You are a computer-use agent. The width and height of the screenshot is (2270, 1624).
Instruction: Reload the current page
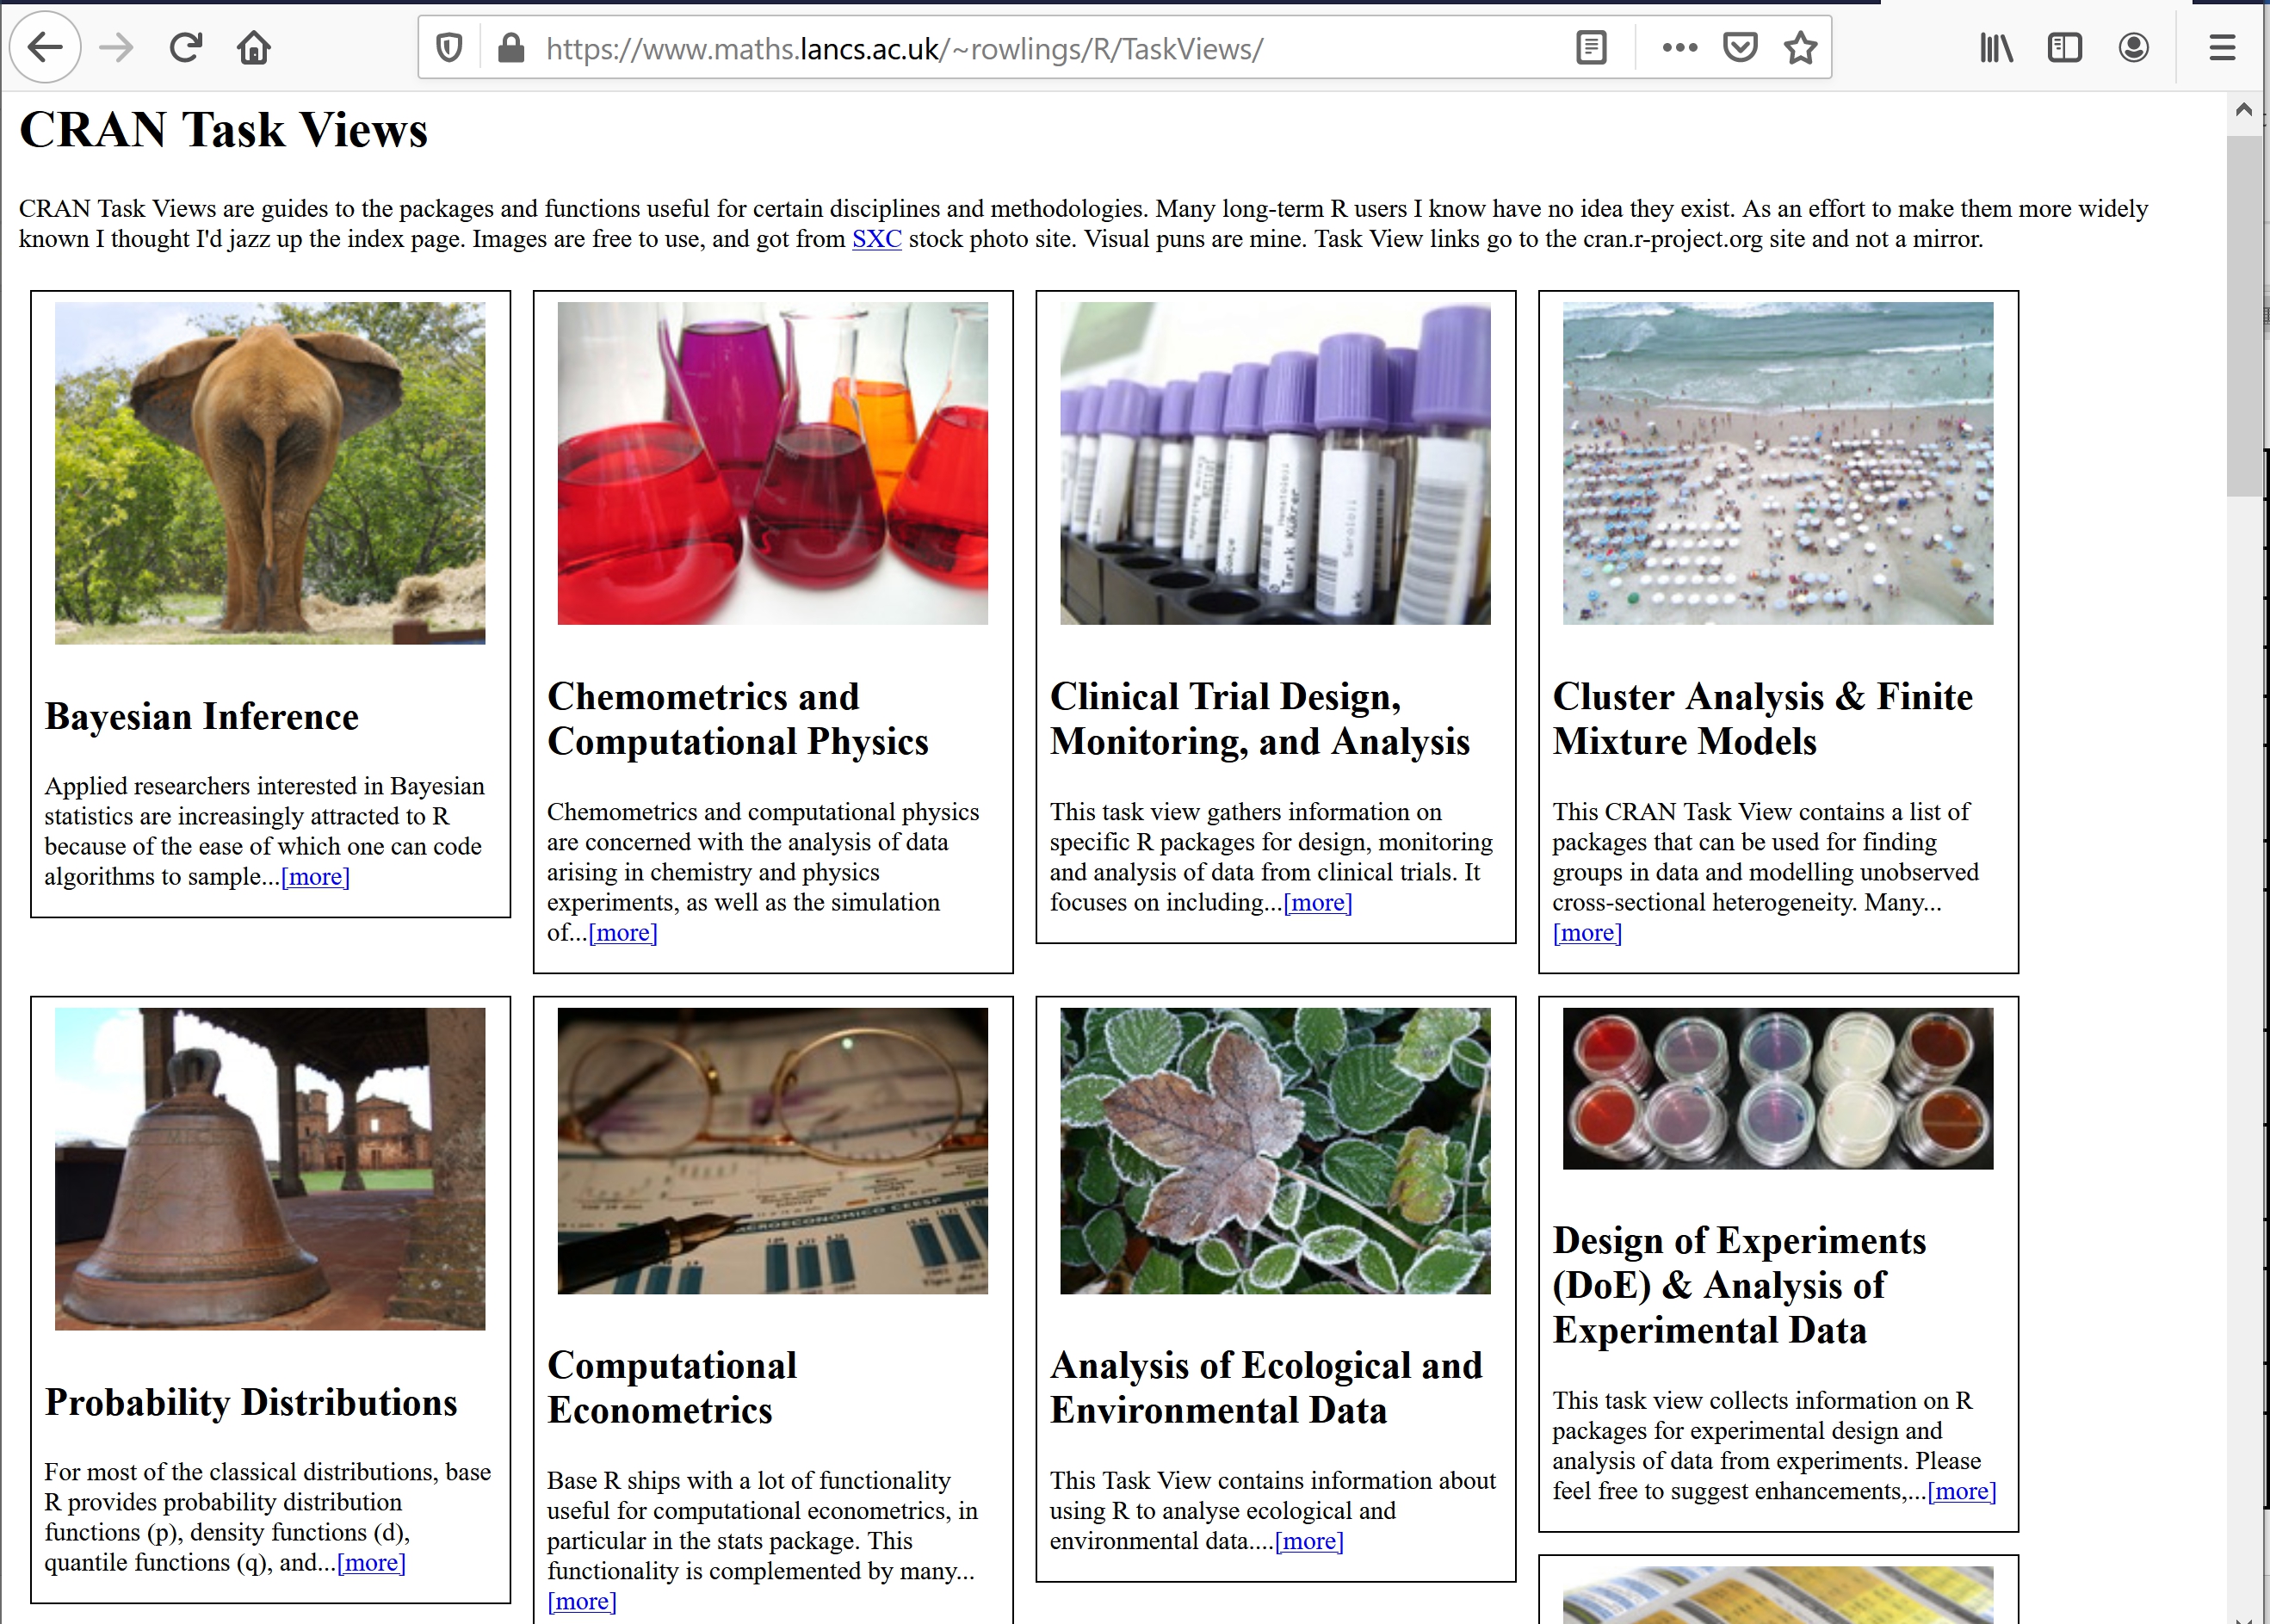[186, 48]
